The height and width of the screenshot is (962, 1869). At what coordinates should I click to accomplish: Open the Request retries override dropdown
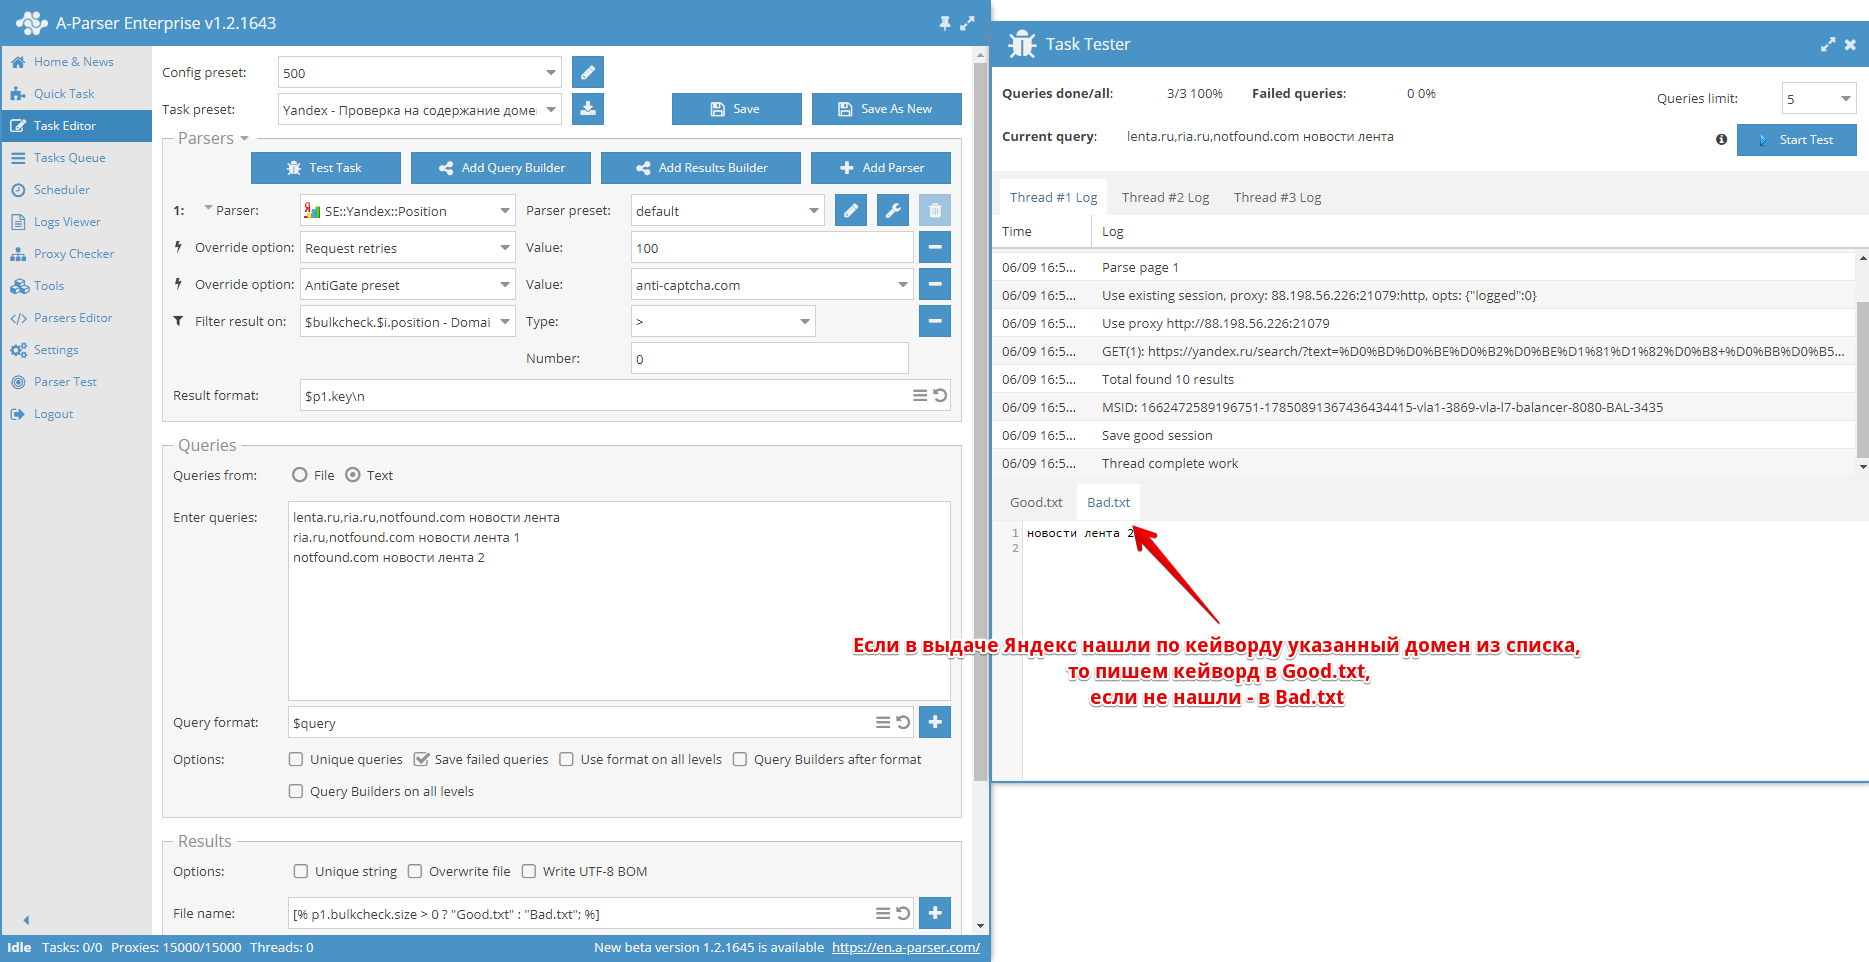tap(505, 247)
